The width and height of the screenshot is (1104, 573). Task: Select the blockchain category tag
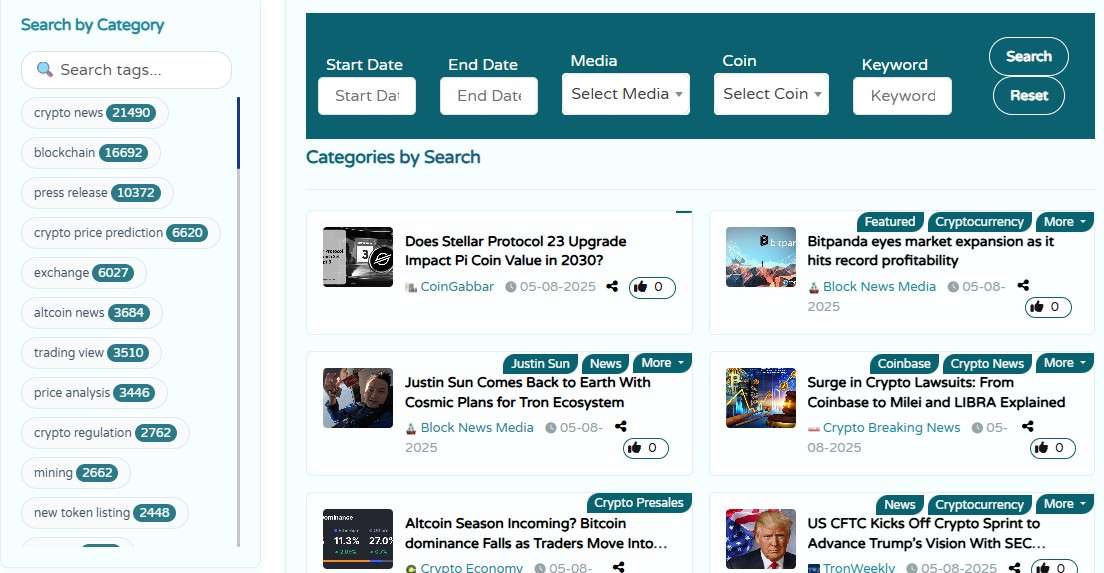(91, 153)
